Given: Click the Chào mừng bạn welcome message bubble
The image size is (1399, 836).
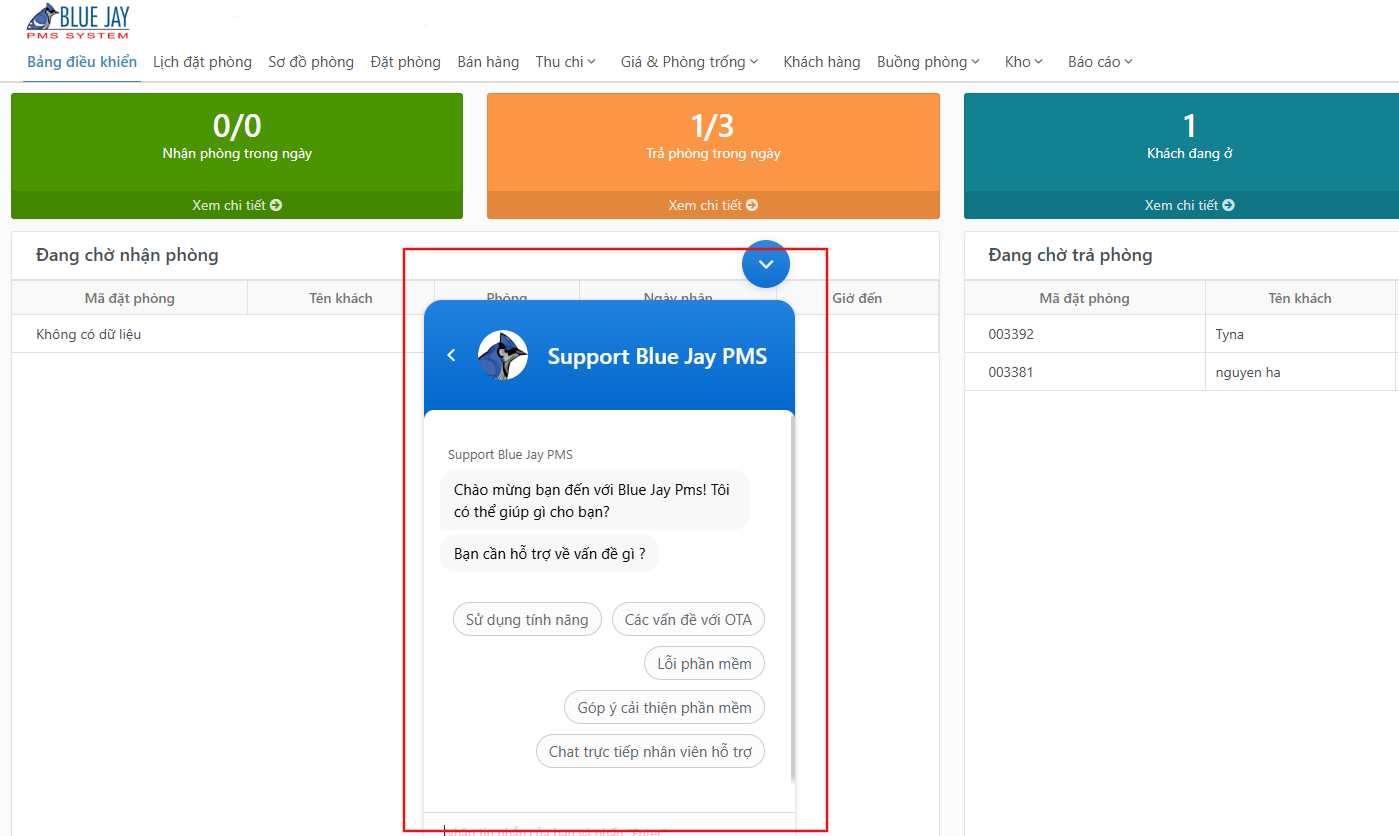Looking at the screenshot, I should coord(594,500).
